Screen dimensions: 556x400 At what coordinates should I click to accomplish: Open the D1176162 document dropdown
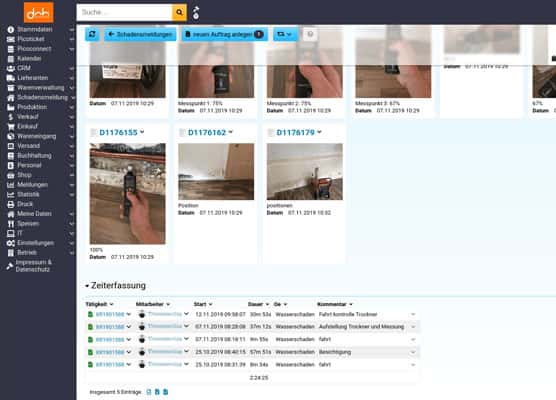[x=230, y=132]
